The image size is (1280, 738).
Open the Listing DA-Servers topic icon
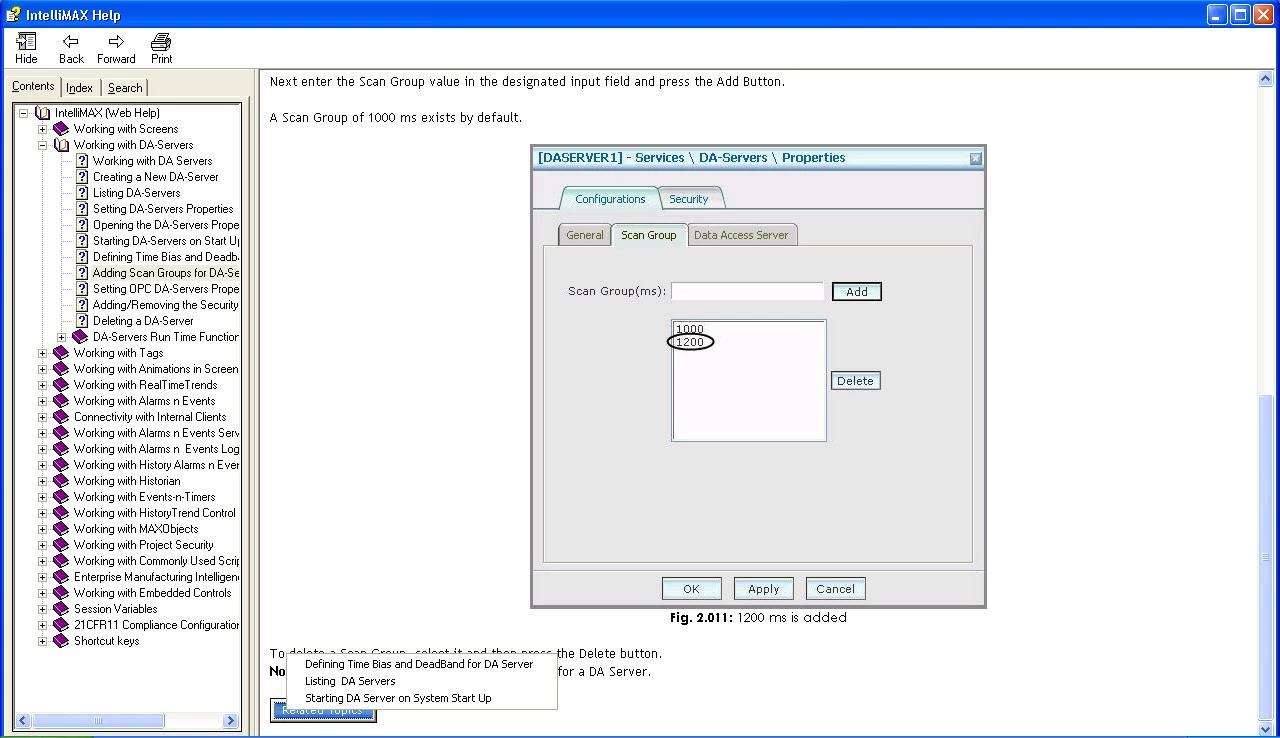(82, 193)
